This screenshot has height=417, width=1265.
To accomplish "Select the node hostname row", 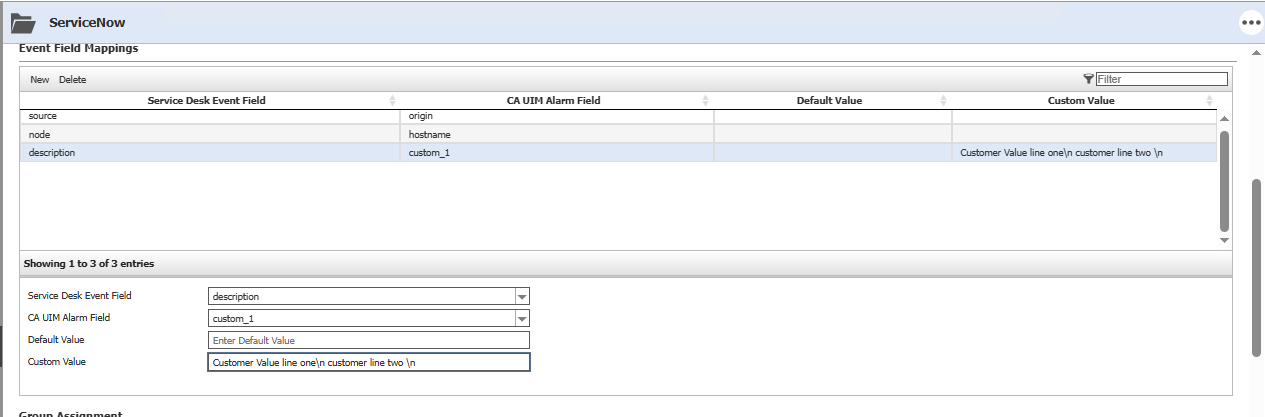I will click(x=210, y=134).
